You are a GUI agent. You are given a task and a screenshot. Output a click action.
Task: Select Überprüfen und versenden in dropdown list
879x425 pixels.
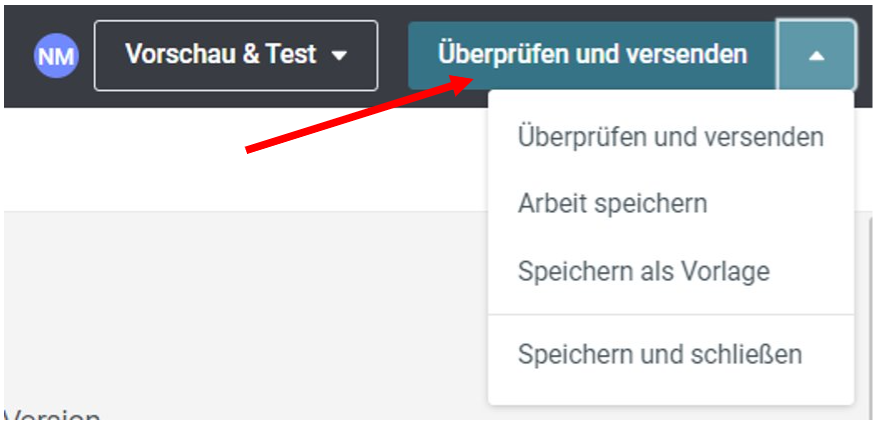670,137
